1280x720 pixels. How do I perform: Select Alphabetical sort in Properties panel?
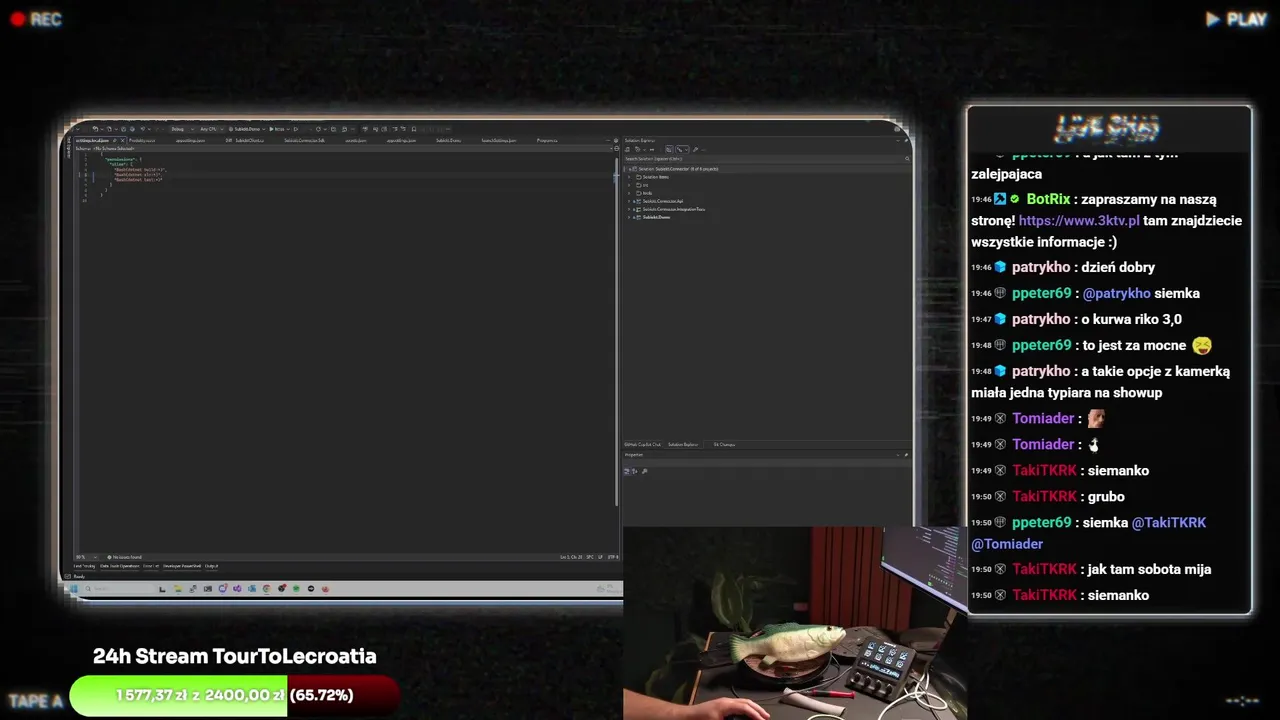635,471
